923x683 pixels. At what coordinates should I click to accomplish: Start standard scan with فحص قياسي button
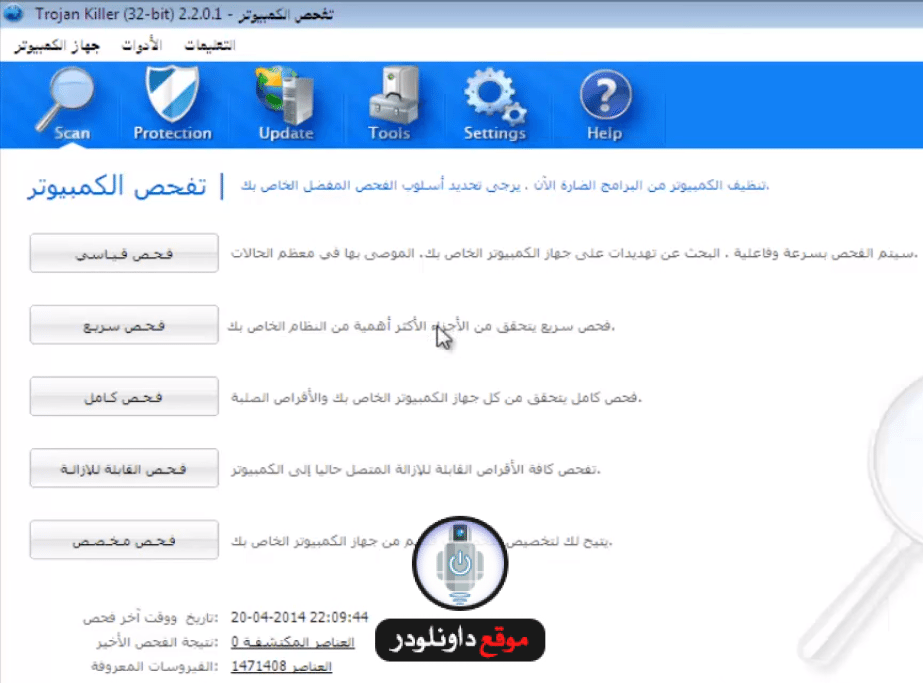[x=124, y=253]
